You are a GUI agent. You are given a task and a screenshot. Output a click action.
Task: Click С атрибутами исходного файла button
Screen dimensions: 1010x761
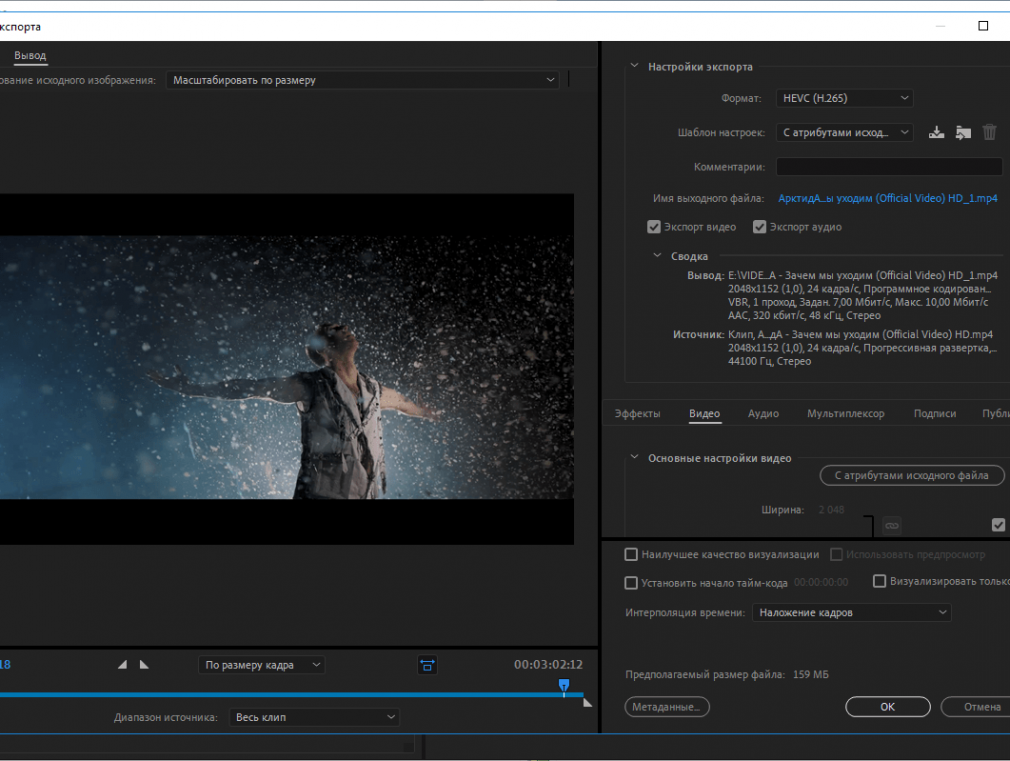pyautogui.click(x=911, y=476)
